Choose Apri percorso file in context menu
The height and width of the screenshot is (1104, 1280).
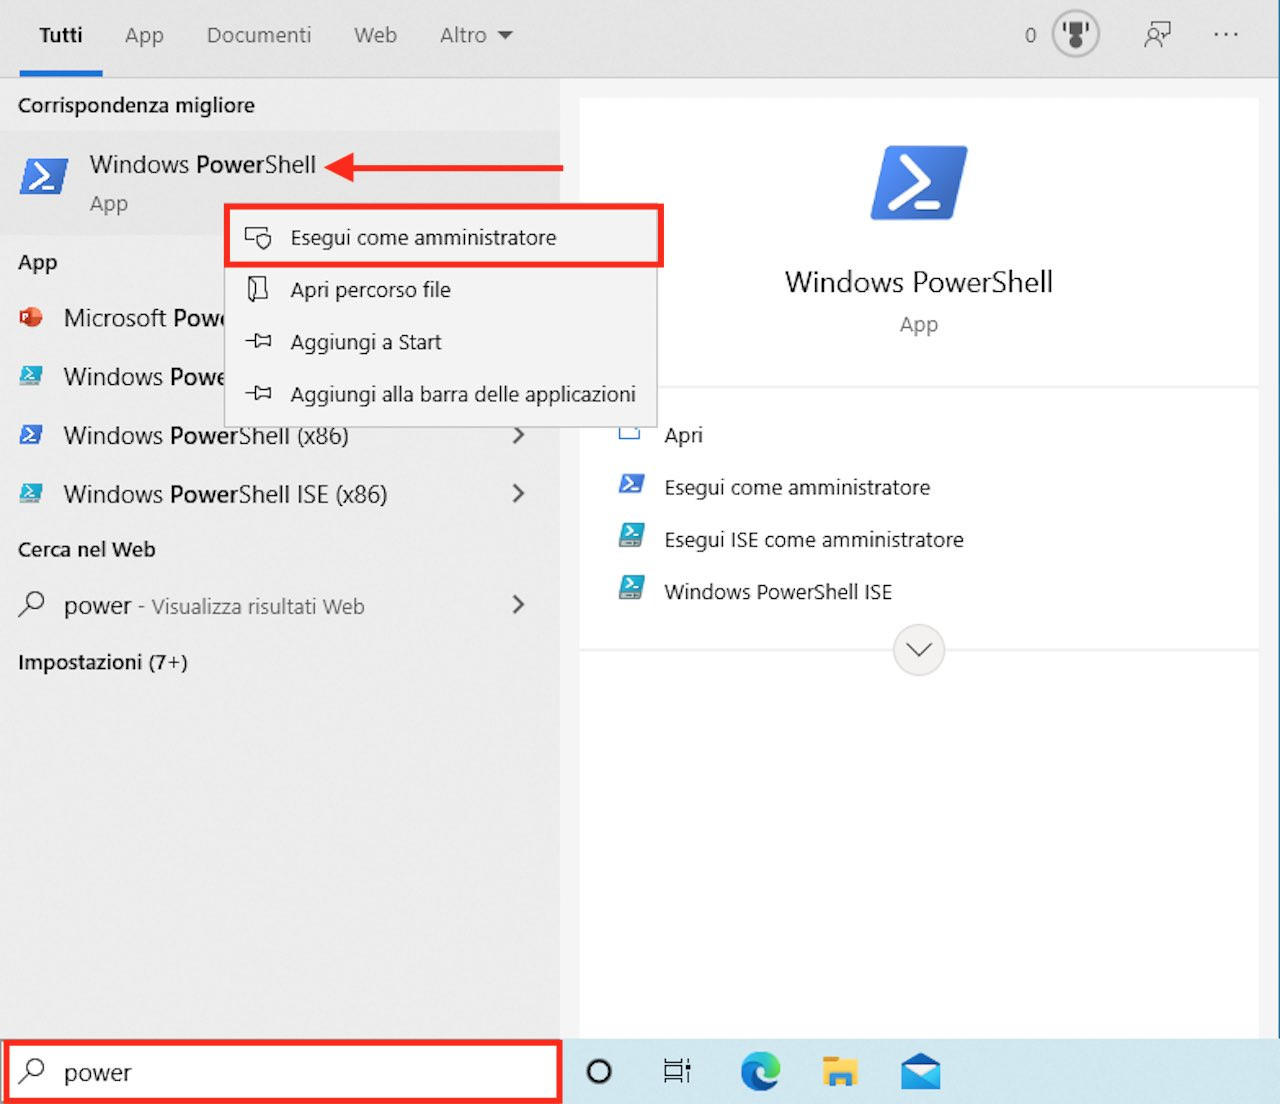(441, 290)
